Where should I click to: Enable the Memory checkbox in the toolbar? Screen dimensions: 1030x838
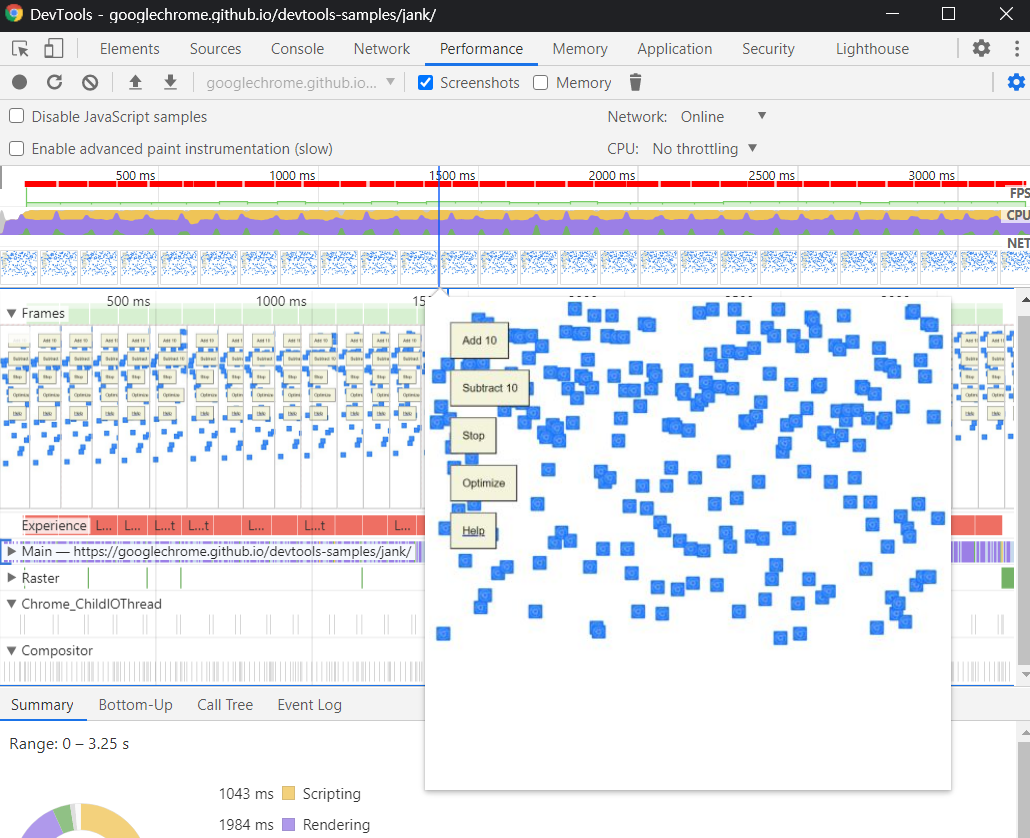tap(541, 83)
